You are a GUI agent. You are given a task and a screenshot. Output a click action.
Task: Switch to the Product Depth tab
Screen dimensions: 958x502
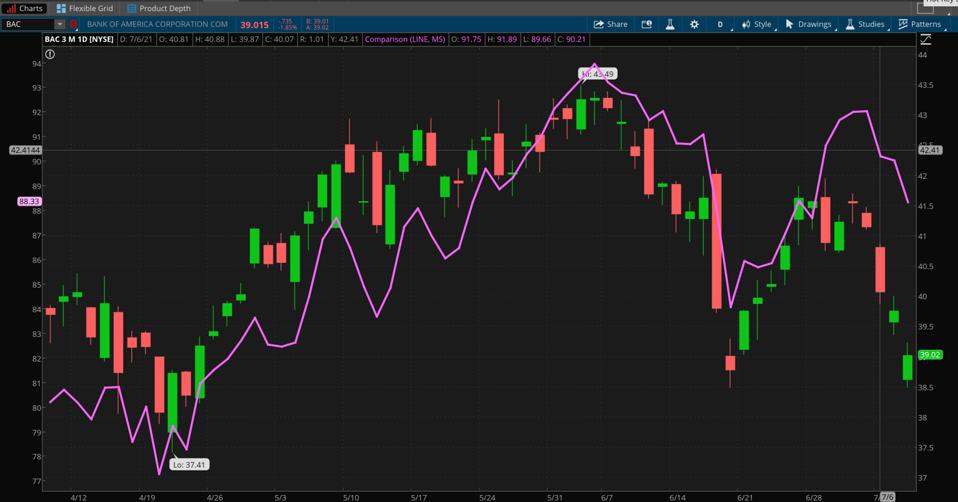tap(158, 8)
